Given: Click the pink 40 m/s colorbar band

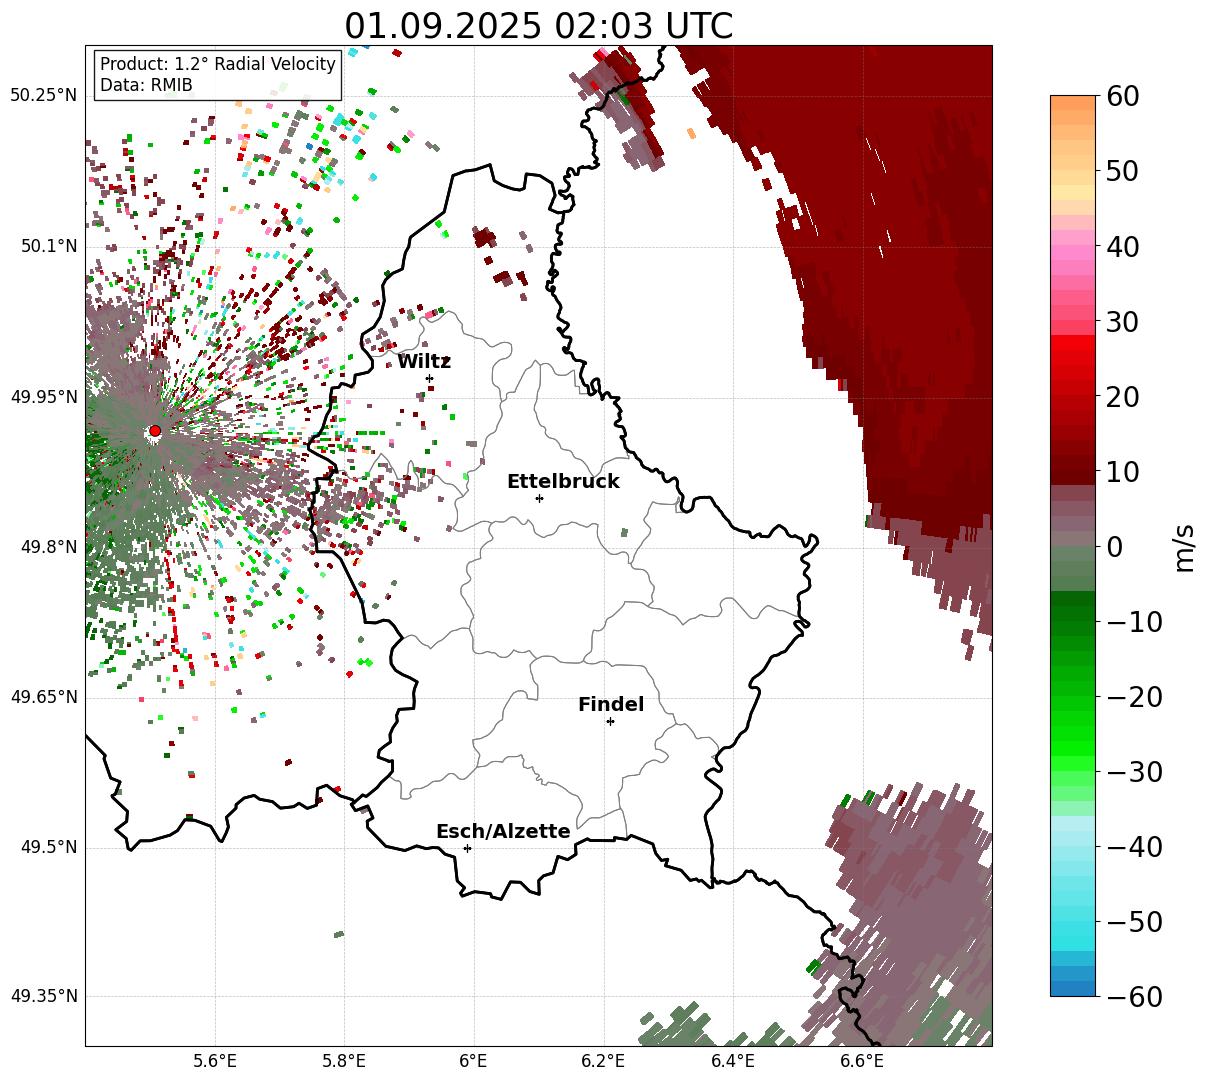Looking at the screenshot, I should tap(1073, 246).
